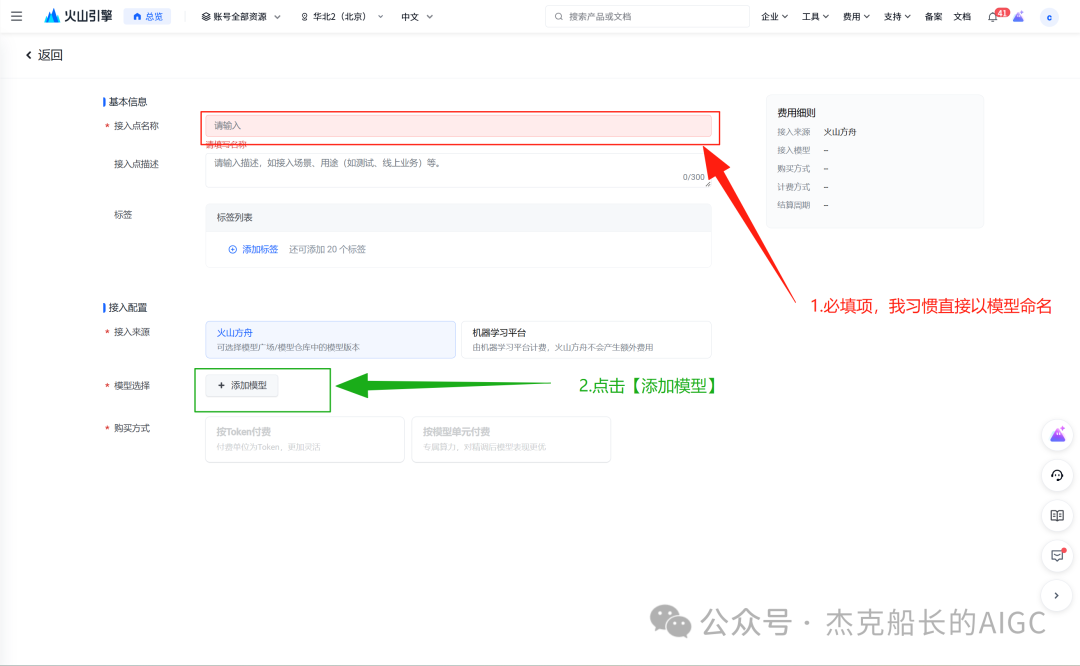Expand 账号全部资源 dropdown
The width and height of the screenshot is (1080, 666).
(x=241, y=17)
